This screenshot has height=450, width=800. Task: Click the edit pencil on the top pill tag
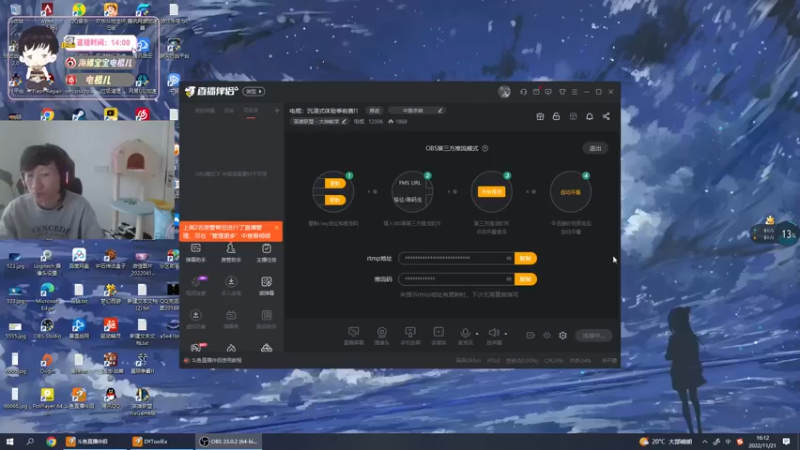pos(440,110)
